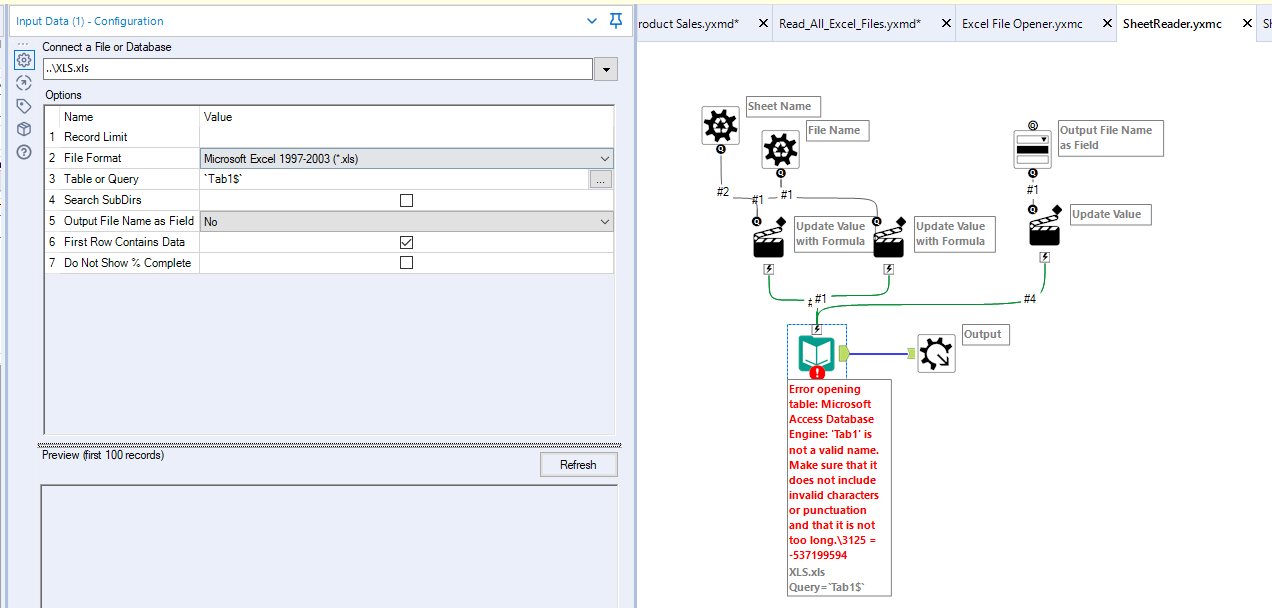Enable the Search SubDirs checkbox
1272x608 pixels.
pos(406,199)
